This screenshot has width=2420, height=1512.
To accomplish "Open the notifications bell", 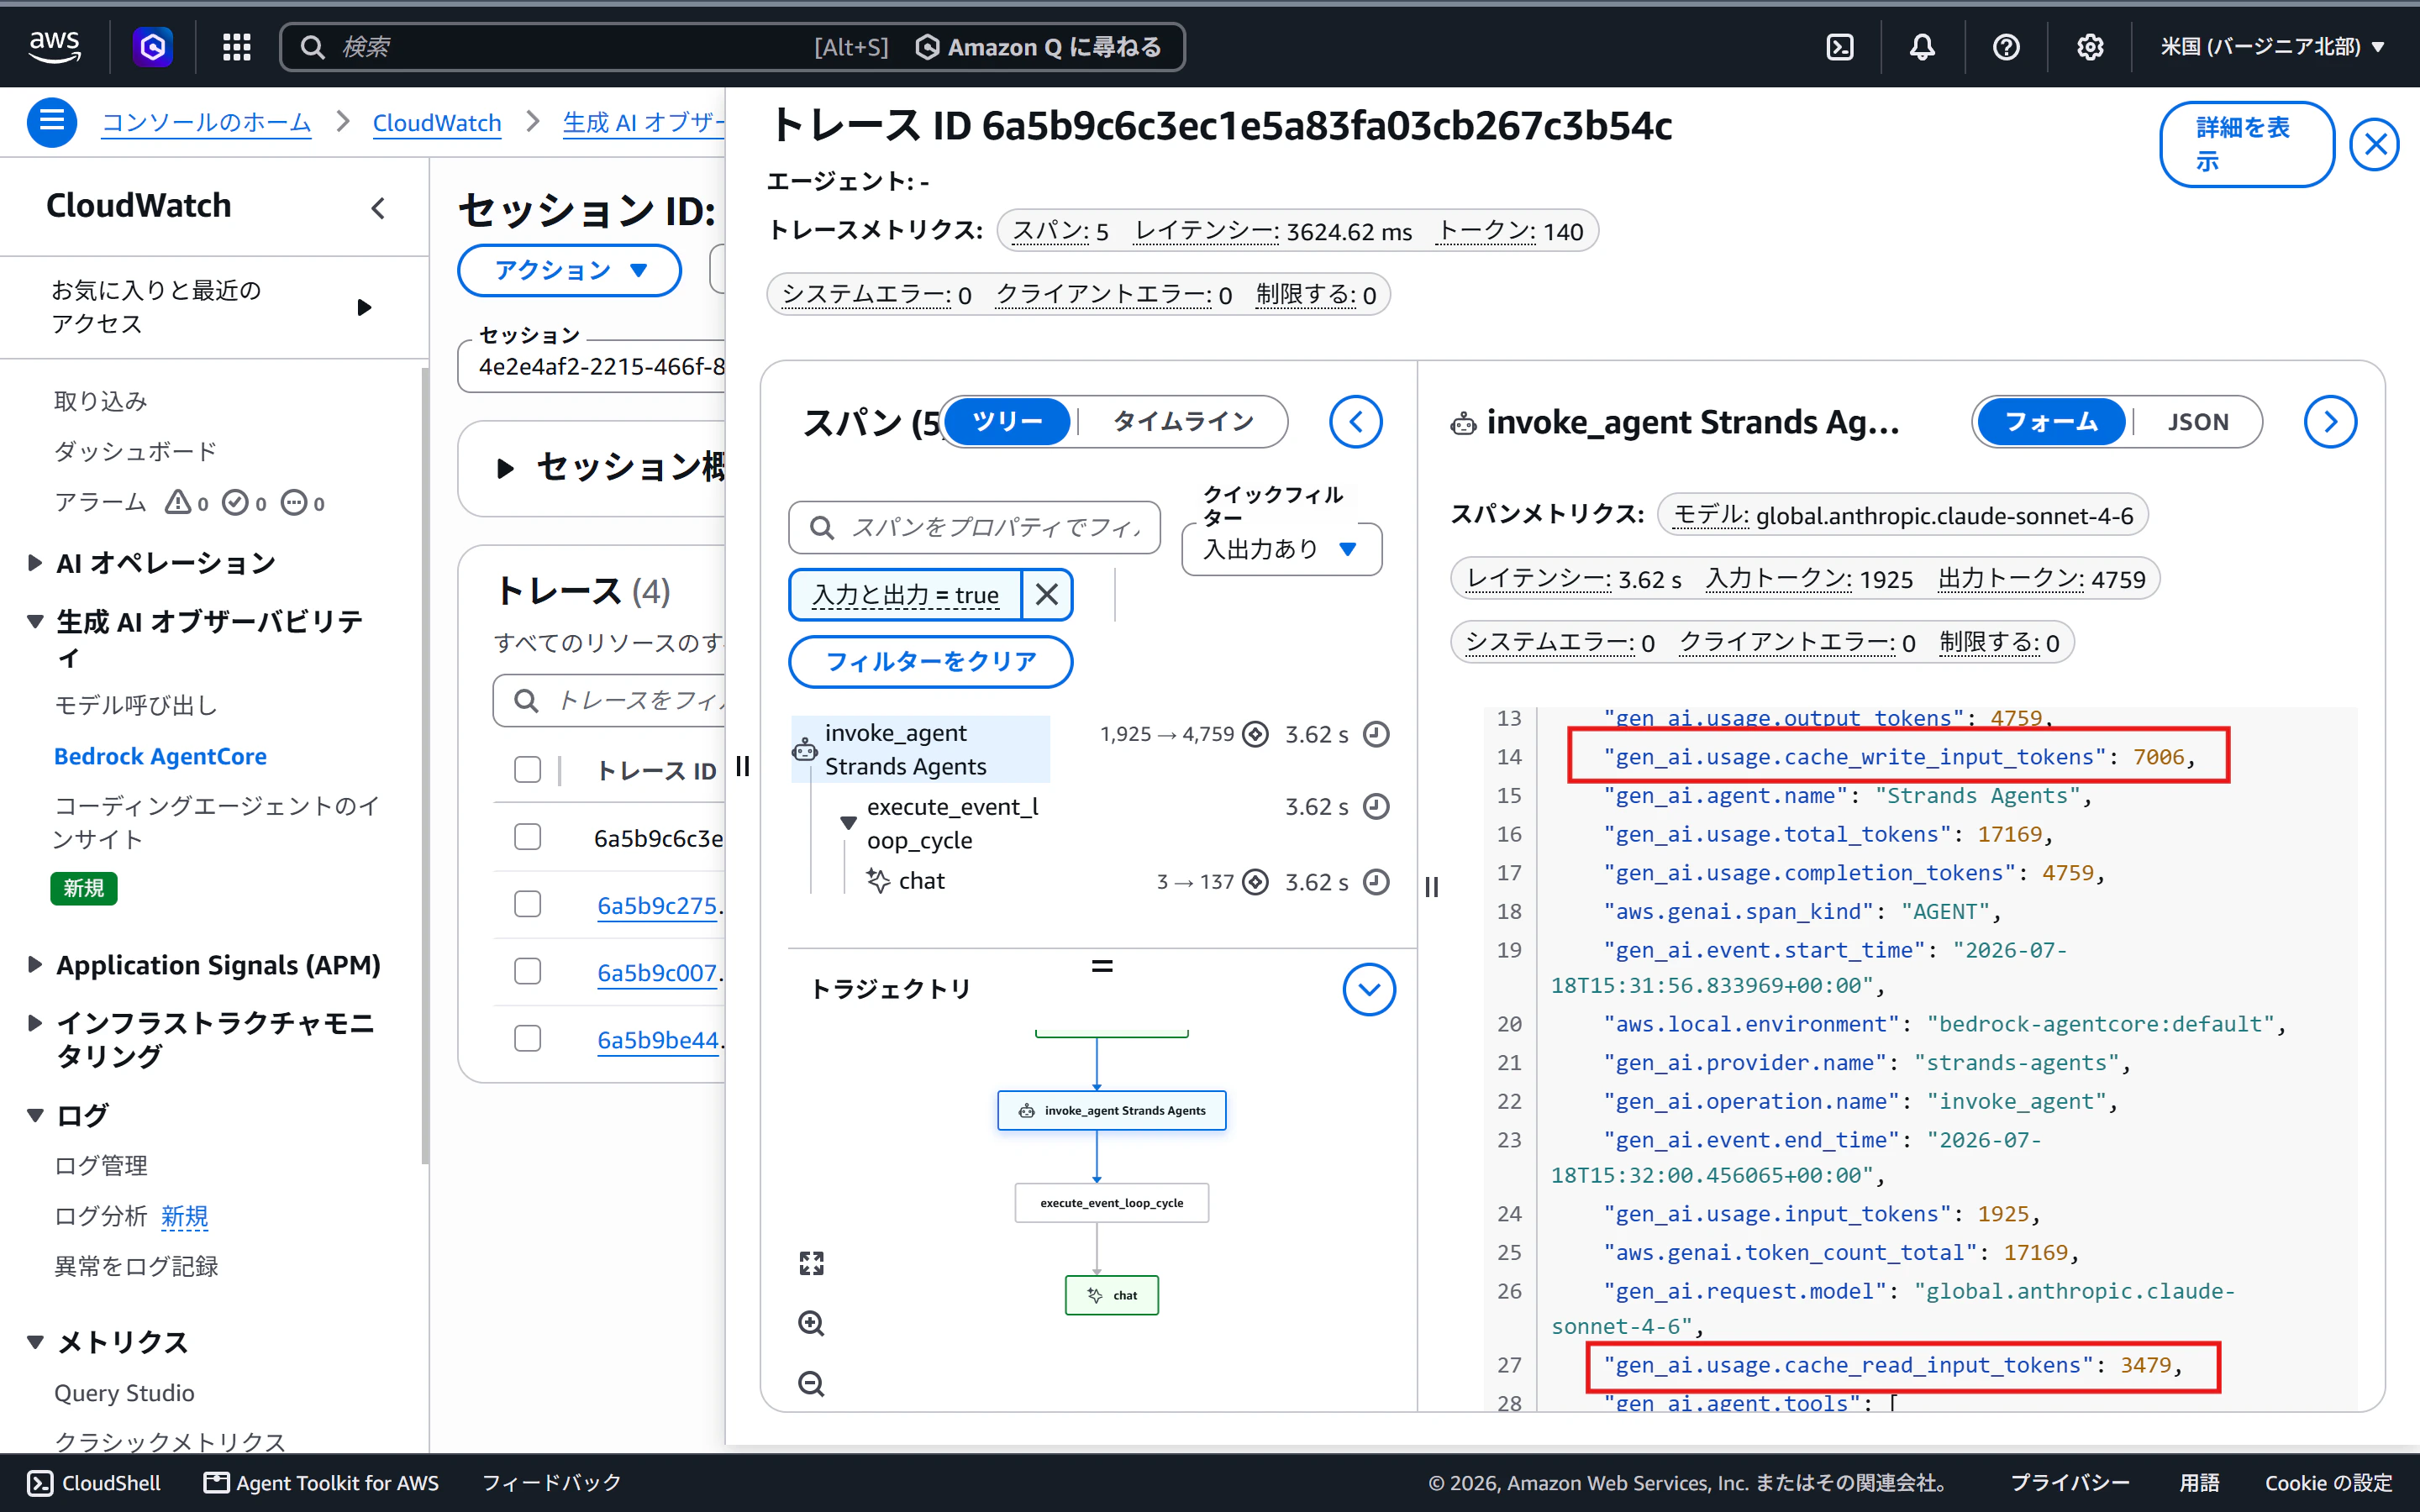I will [x=1922, y=47].
